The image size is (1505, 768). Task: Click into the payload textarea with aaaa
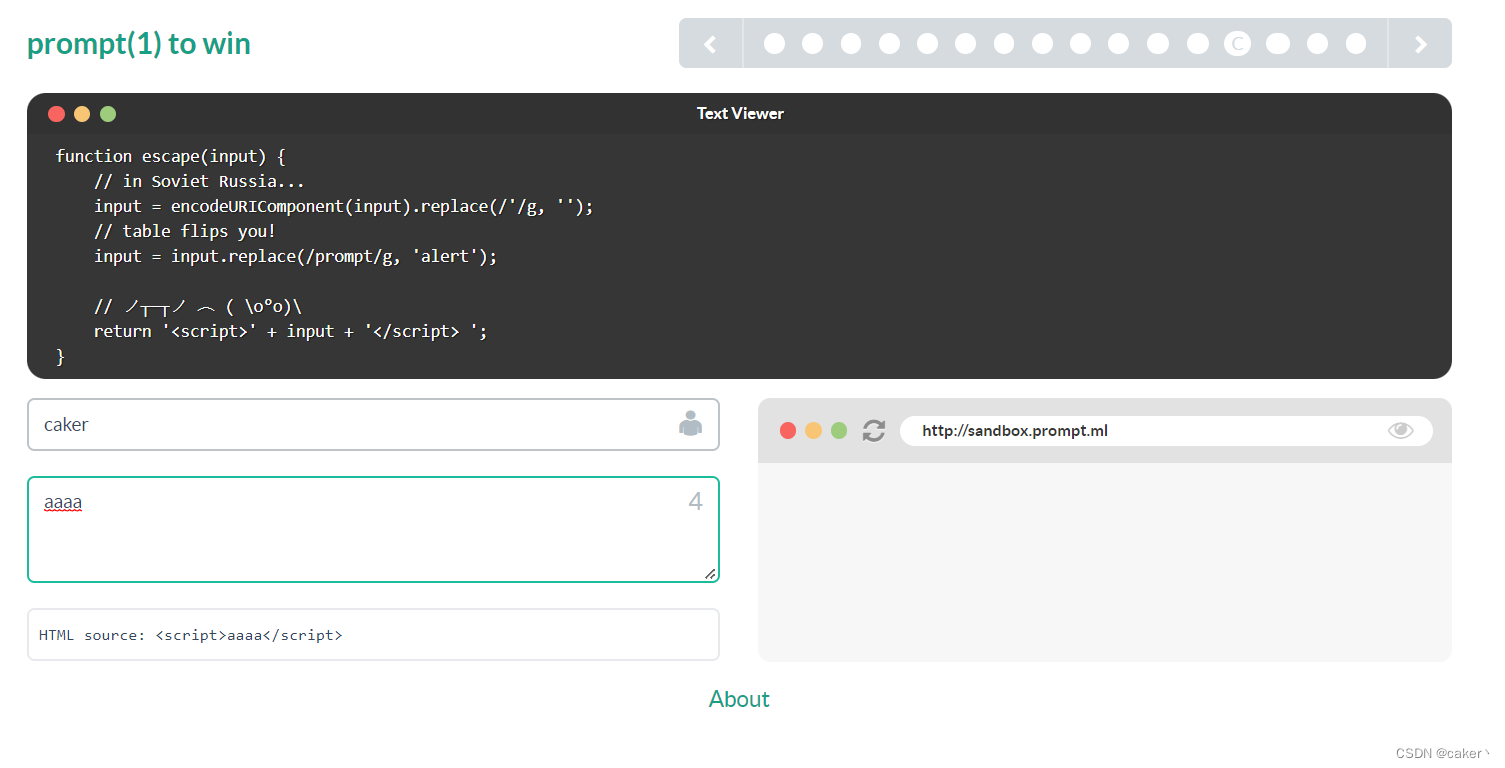click(373, 529)
